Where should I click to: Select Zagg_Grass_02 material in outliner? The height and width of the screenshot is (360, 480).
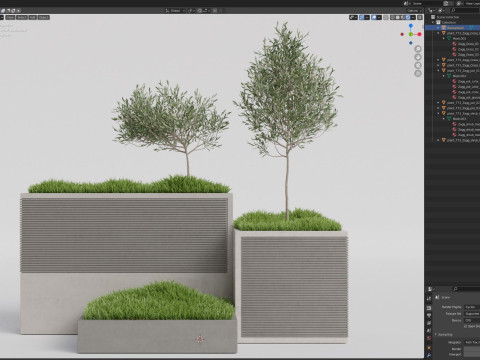tap(466, 49)
